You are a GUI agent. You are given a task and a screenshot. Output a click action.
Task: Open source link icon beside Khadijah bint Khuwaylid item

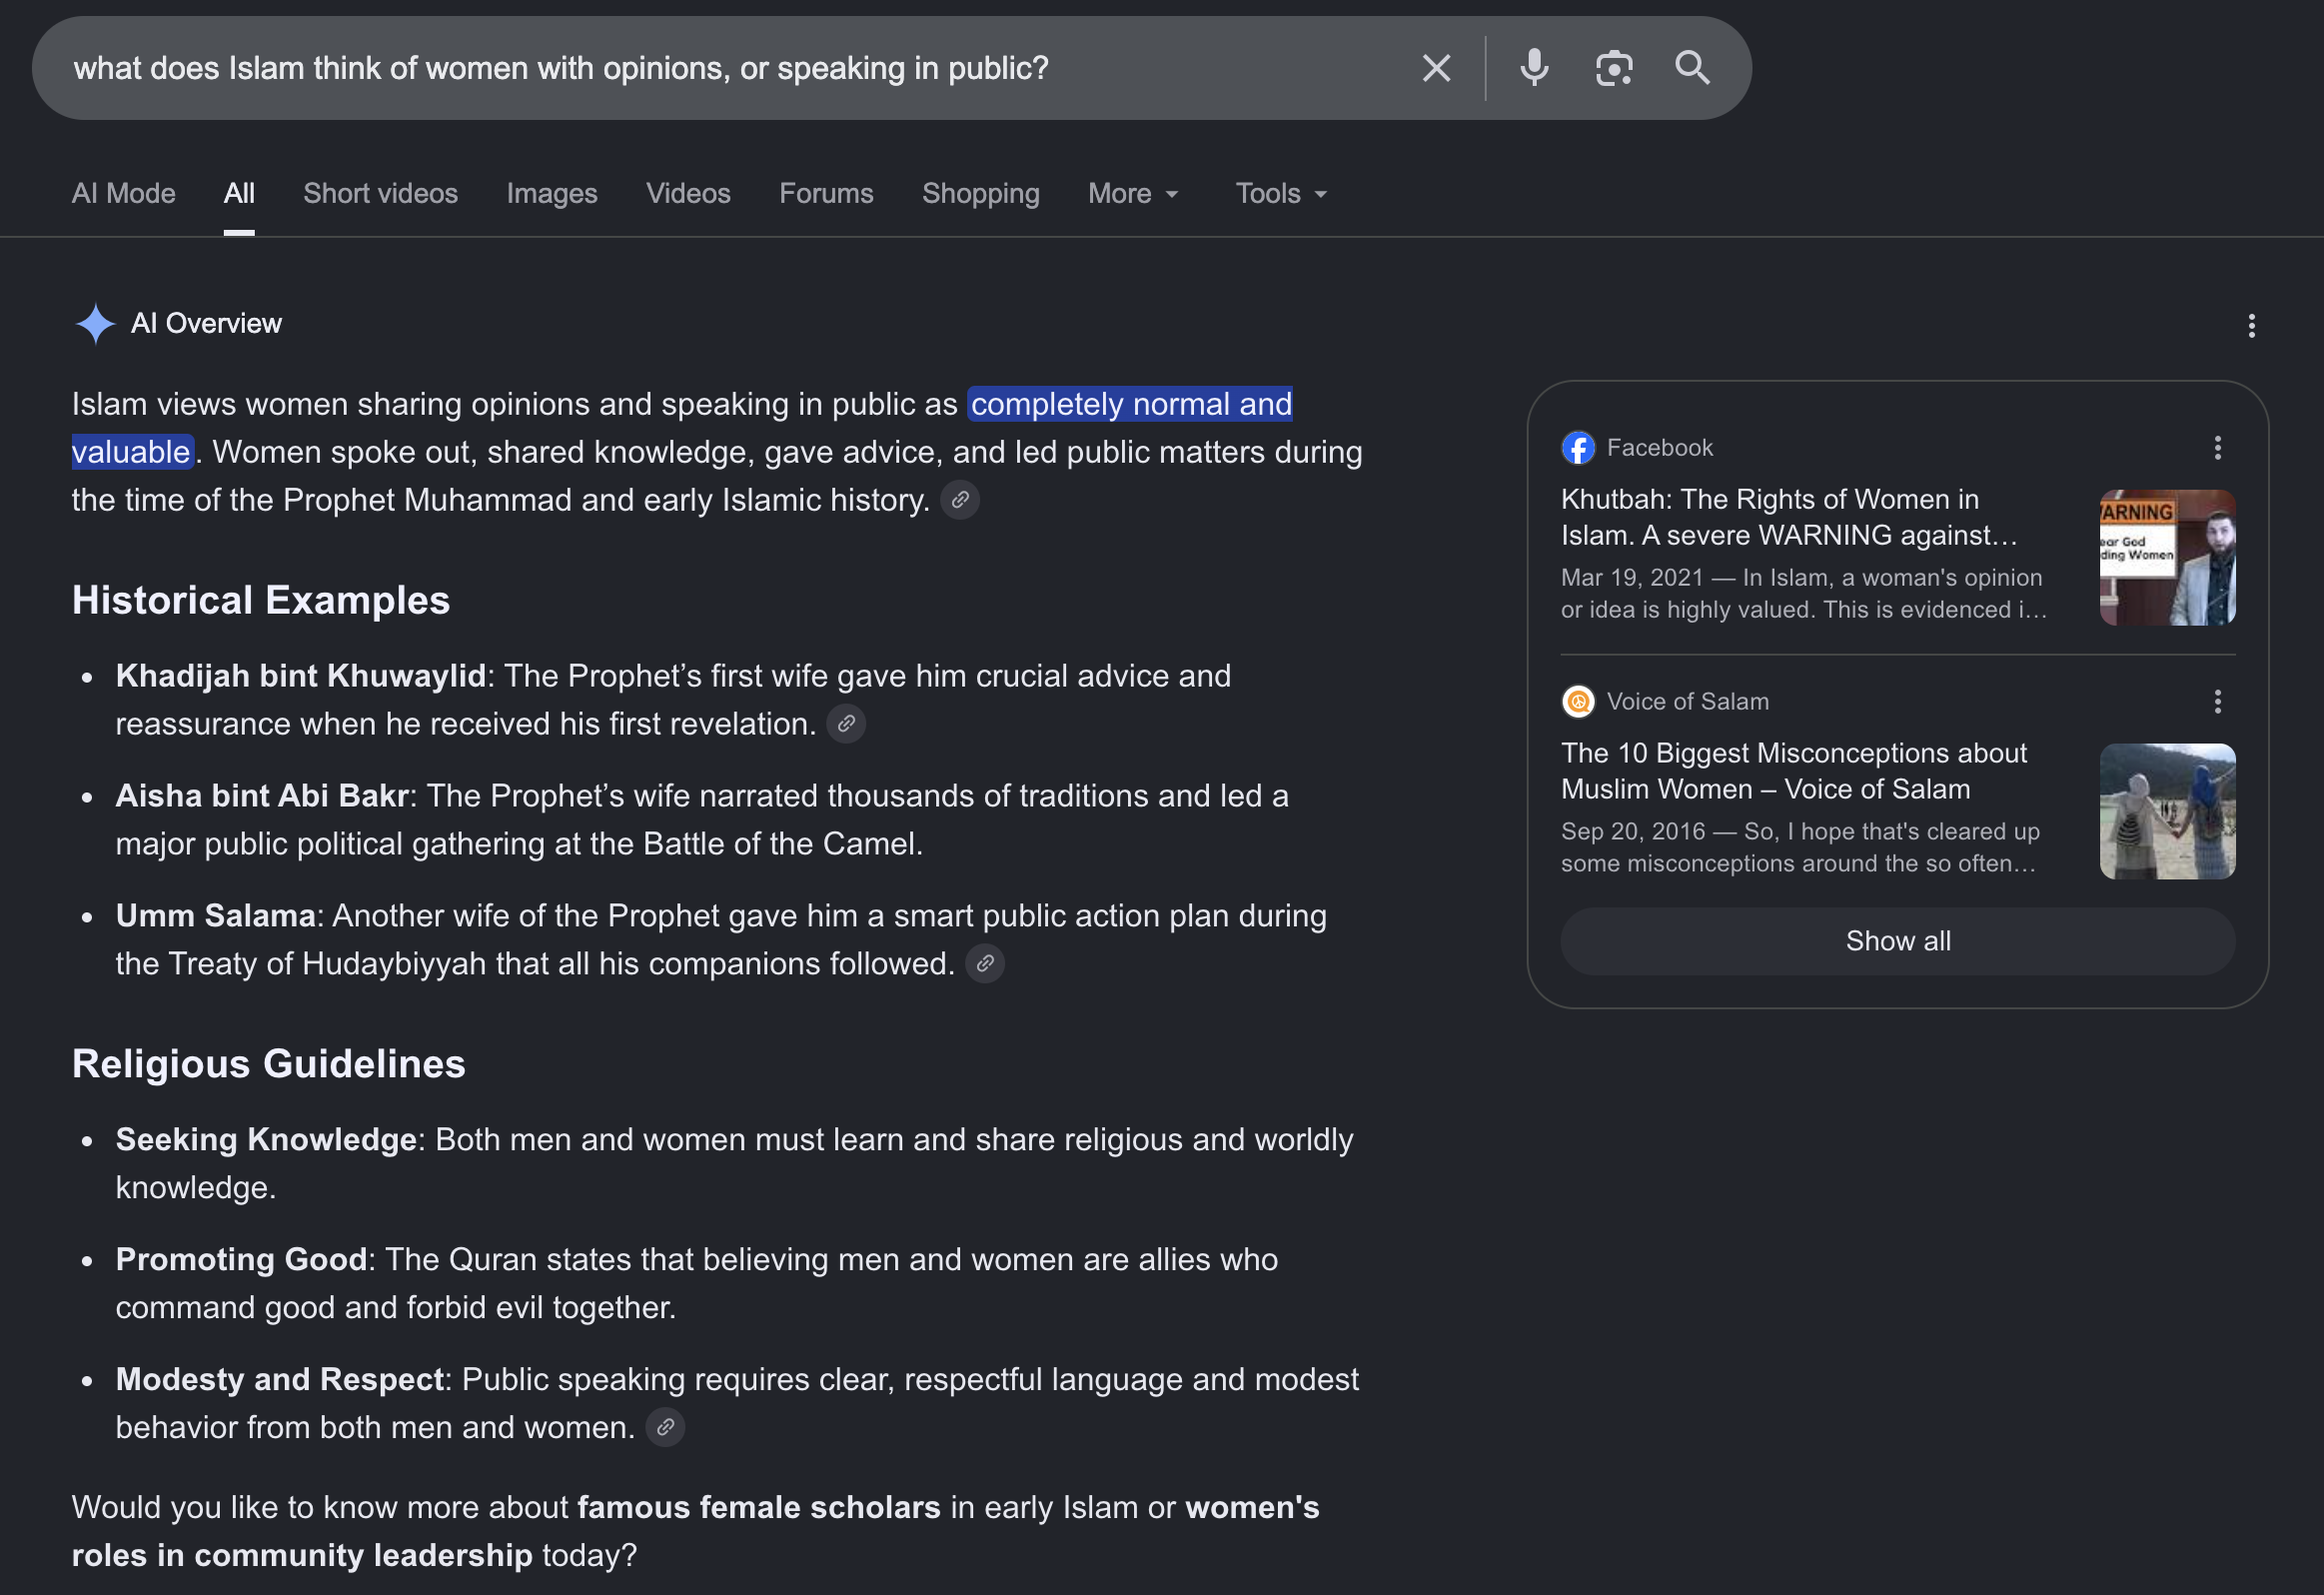(846, 724)
